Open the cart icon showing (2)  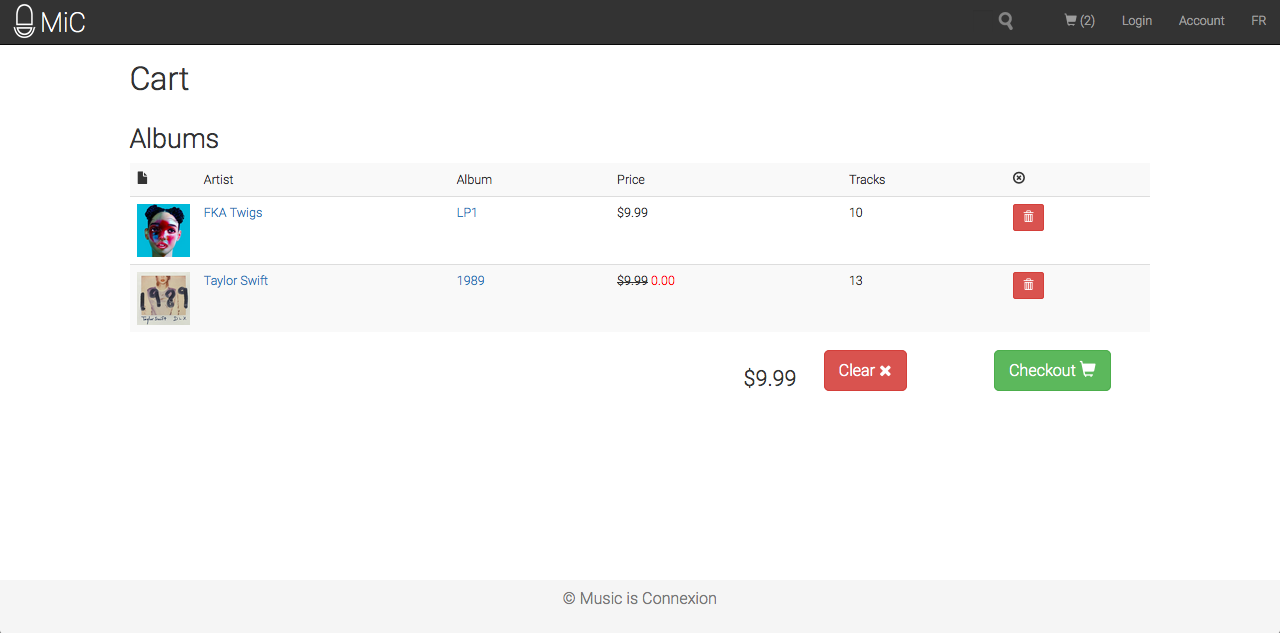click(1079, 20)
